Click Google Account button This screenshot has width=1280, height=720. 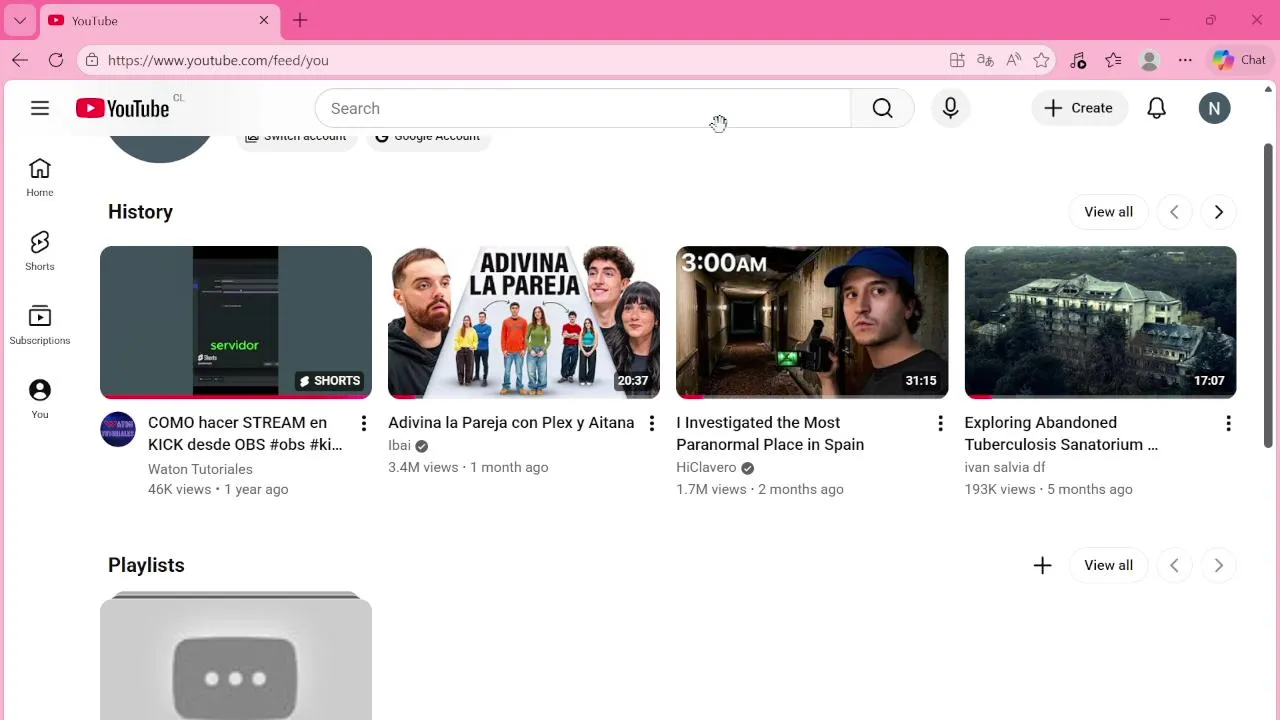coord(428,137)
